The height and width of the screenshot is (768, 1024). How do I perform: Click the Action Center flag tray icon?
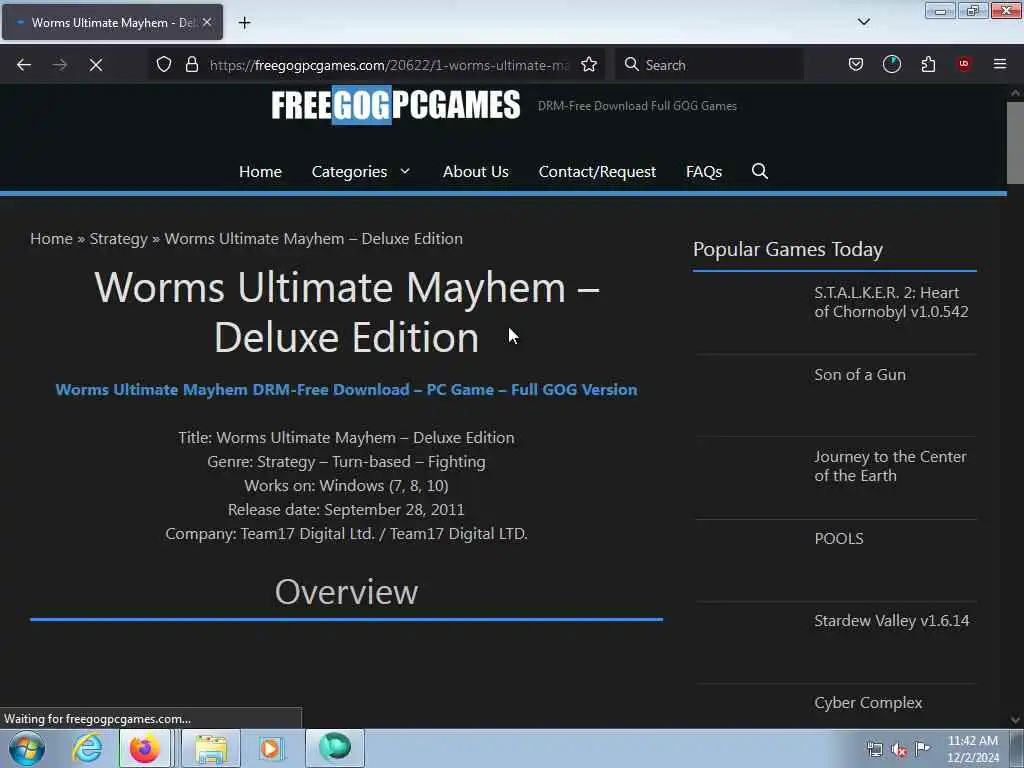[x=922, y=749]
